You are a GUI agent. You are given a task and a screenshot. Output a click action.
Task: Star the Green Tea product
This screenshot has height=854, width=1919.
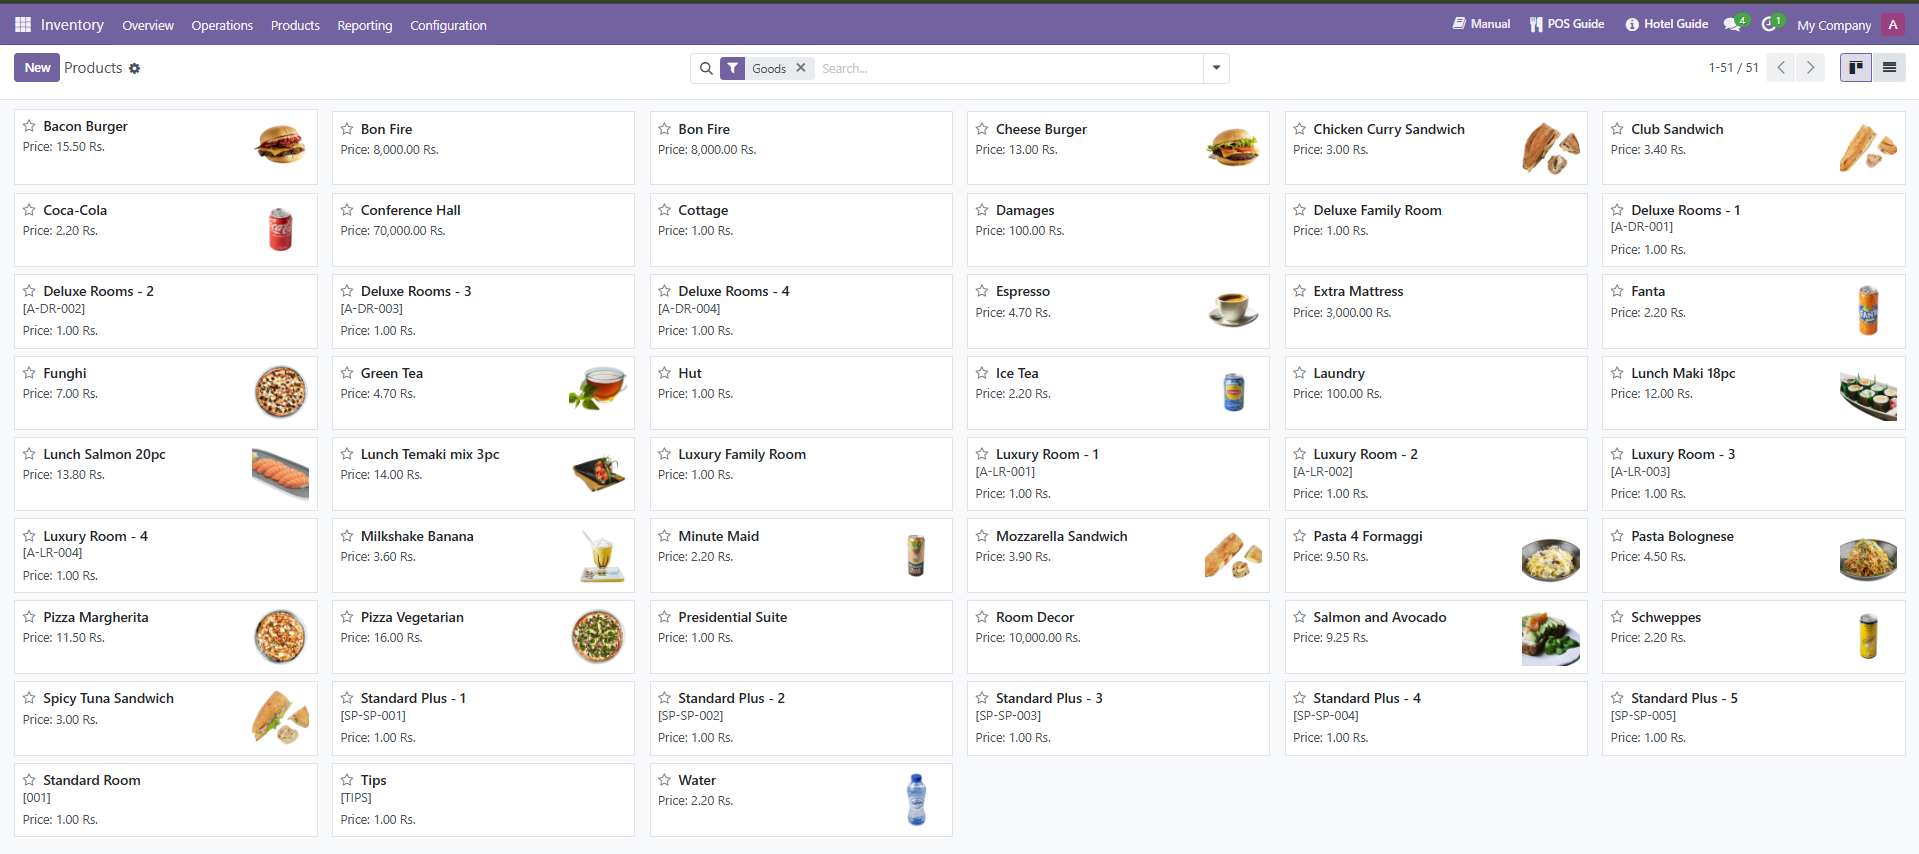pyautogui.click(x=347, y=373)
